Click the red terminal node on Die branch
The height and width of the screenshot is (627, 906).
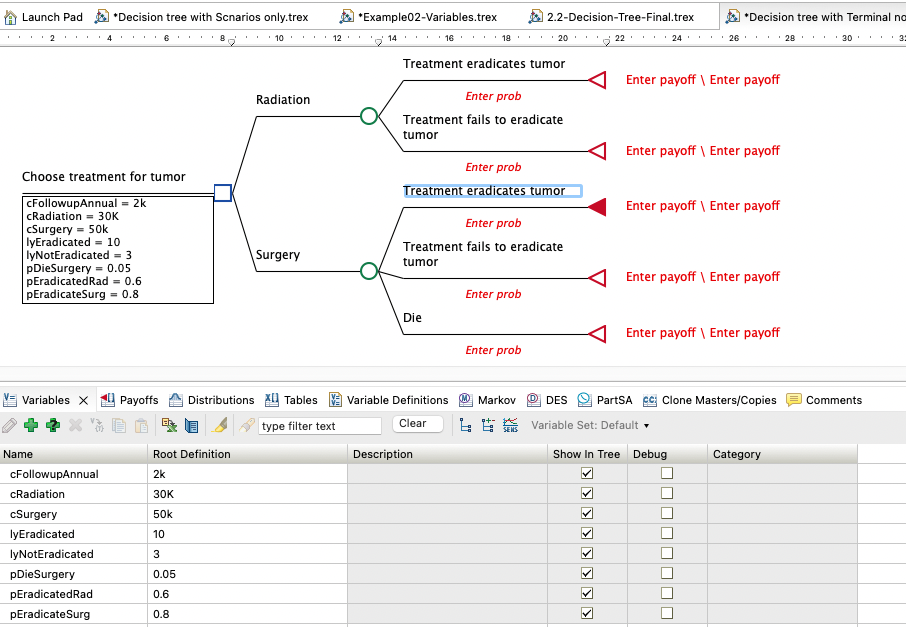[597, 333]
